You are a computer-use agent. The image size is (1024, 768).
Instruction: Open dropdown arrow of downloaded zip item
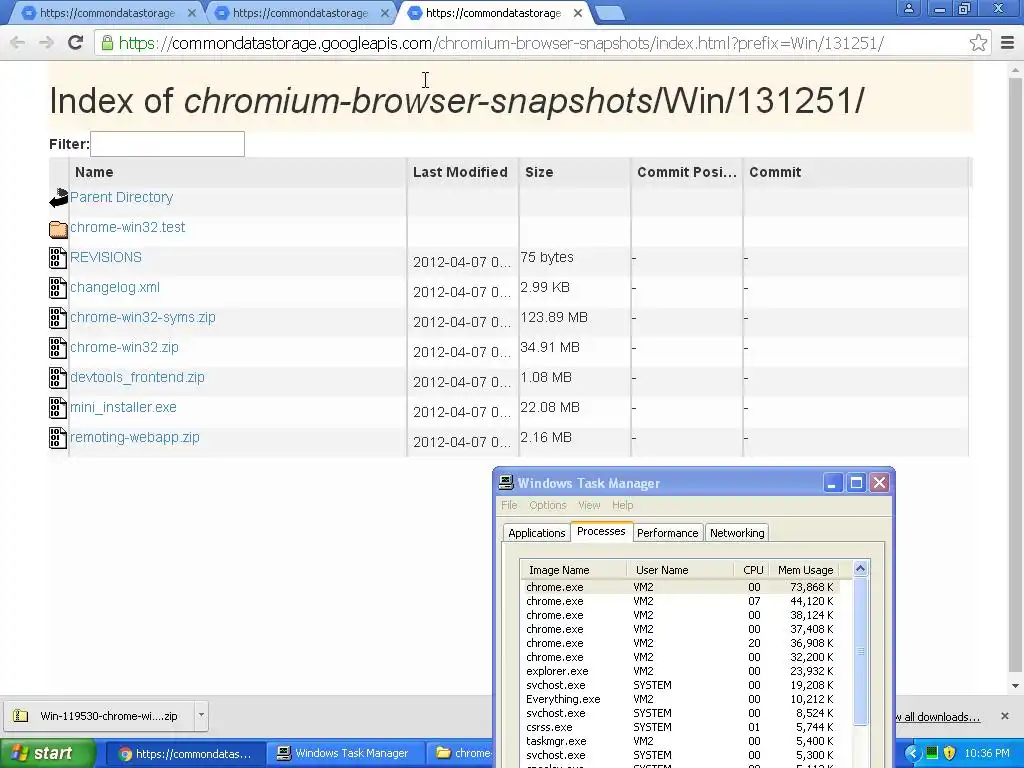[201, 715]
